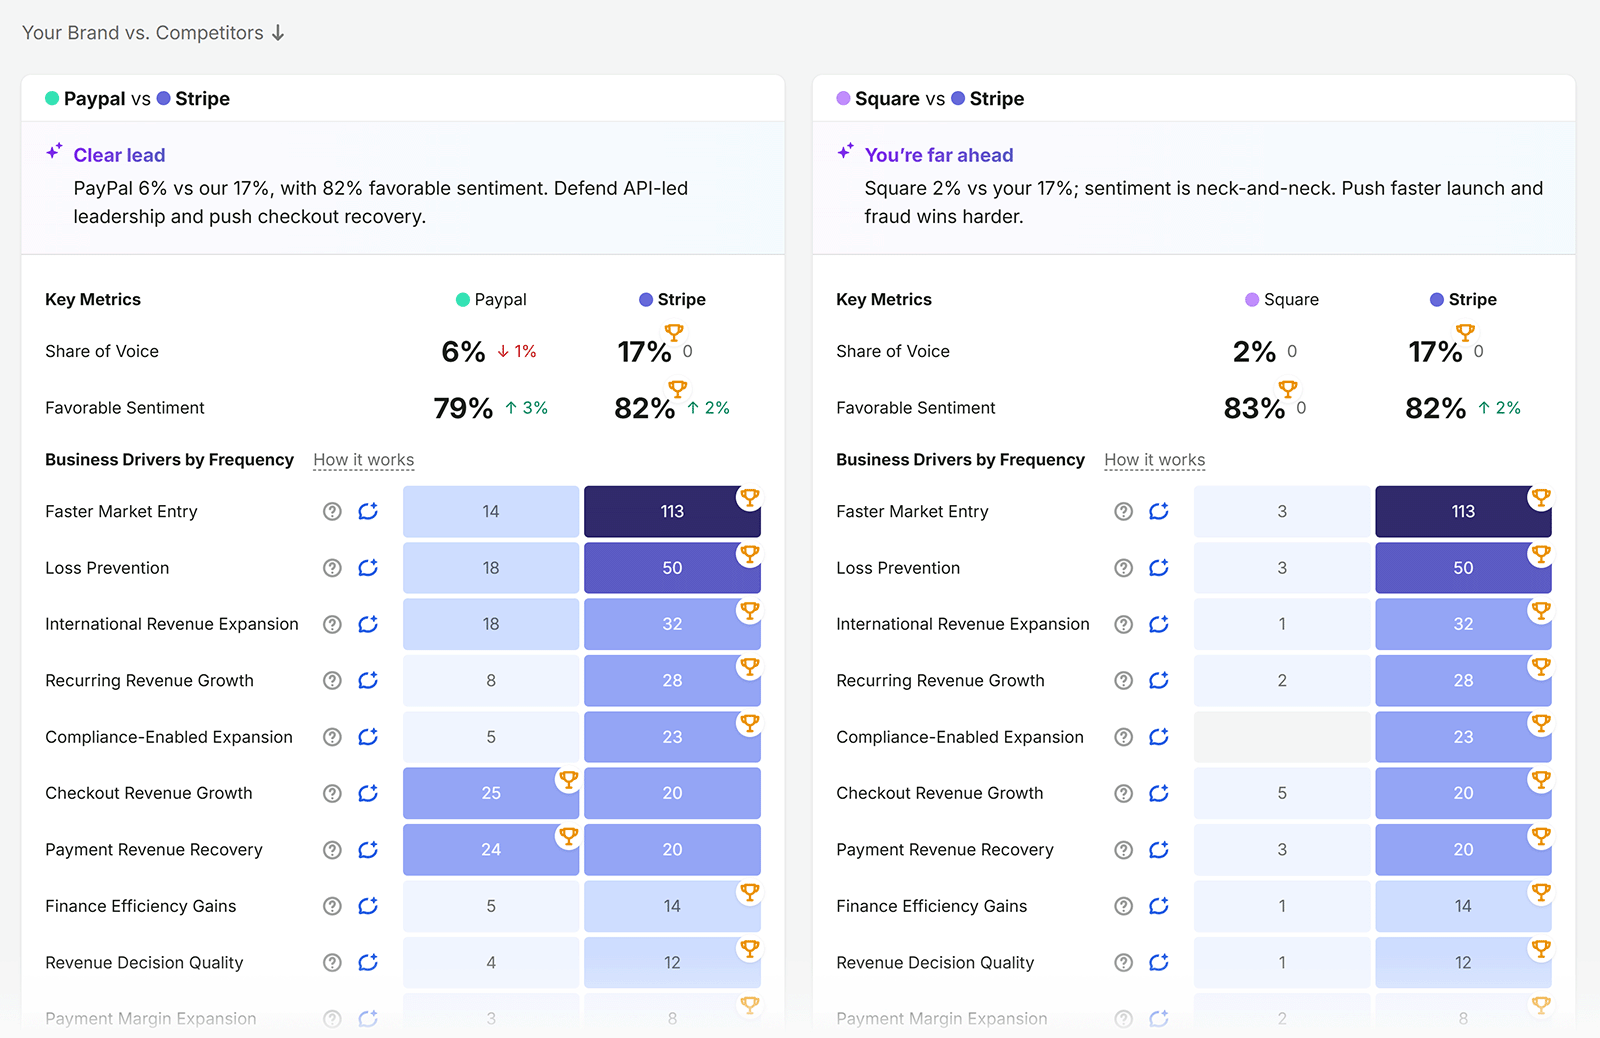1600x1038 pixels.
Task: Open help icon for Faster Market Entry in Paypal card
Action: [332, 511]
